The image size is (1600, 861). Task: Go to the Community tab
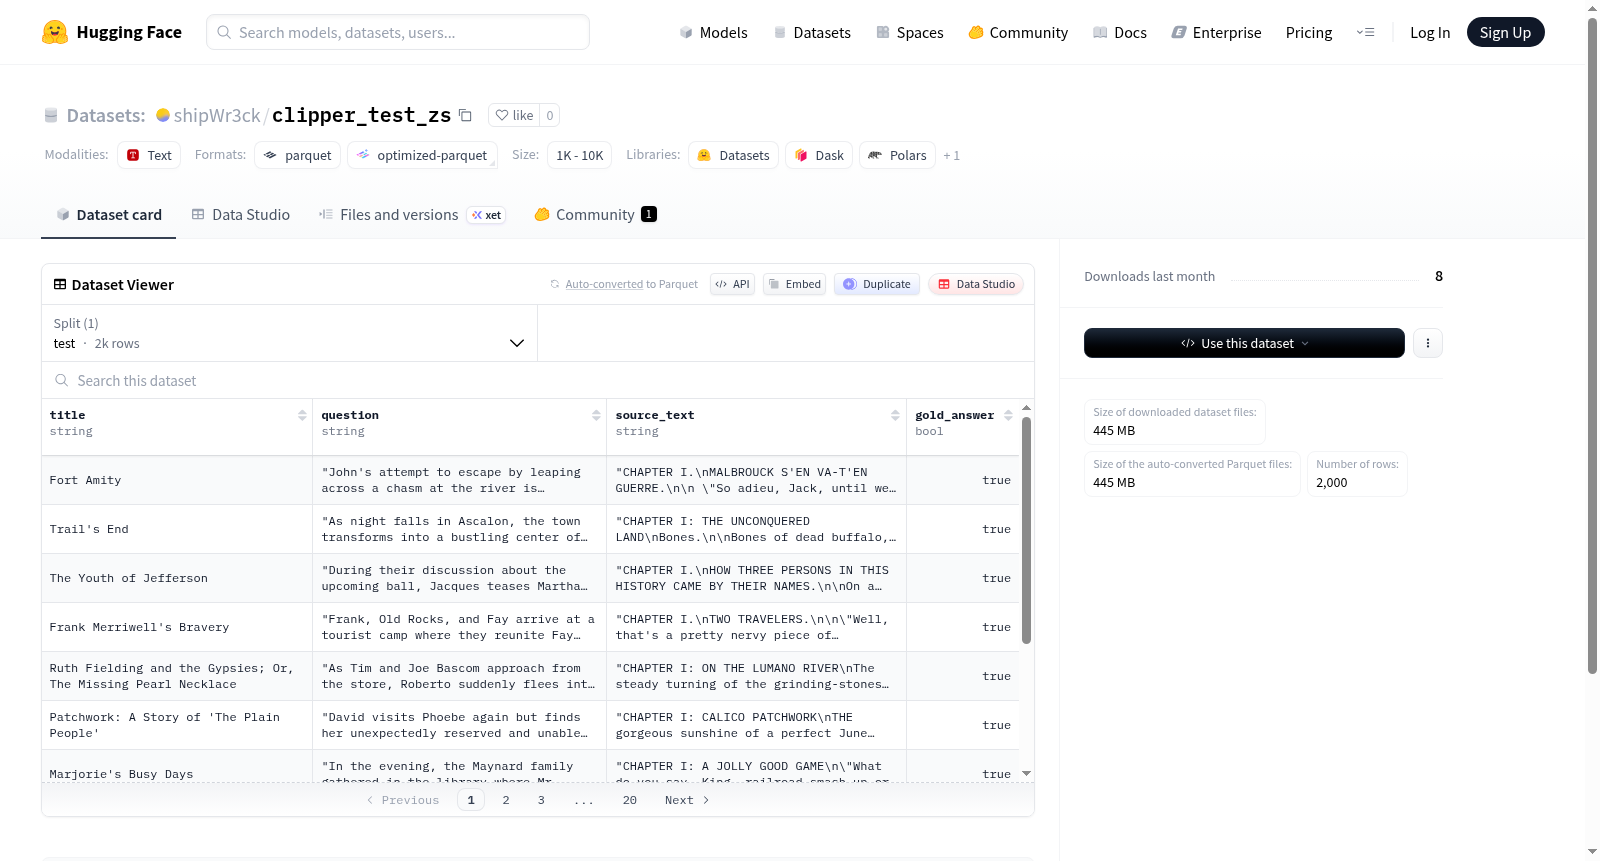point(595,215)
